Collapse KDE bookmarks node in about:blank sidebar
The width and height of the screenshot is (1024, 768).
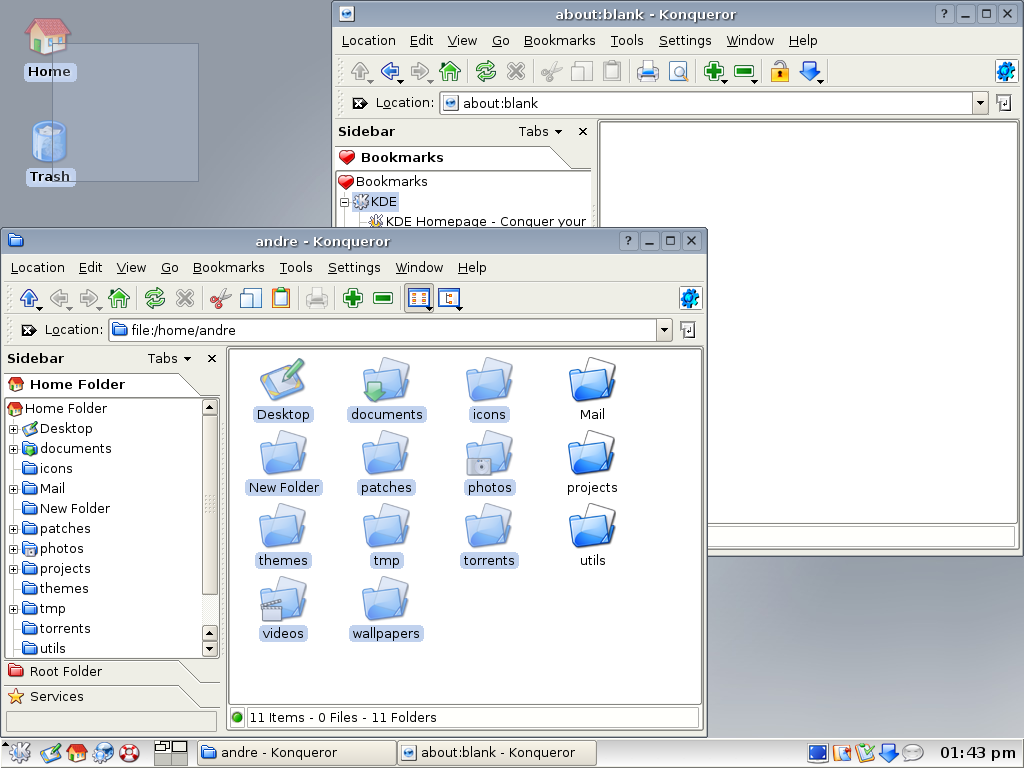(344, 202)
